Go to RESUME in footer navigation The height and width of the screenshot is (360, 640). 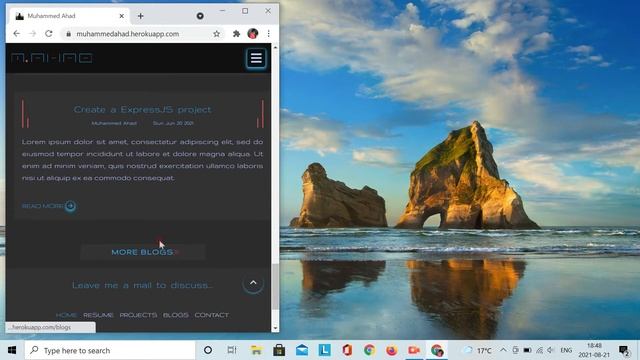(98, 315)
